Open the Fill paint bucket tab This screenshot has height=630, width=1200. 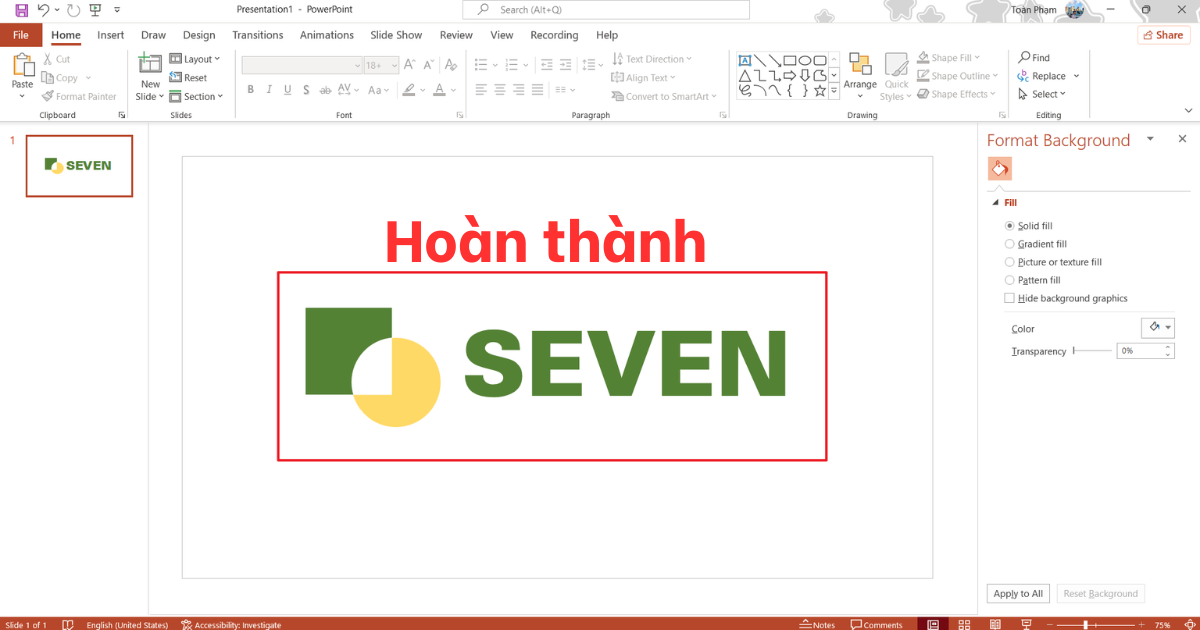coord(1000,168)
